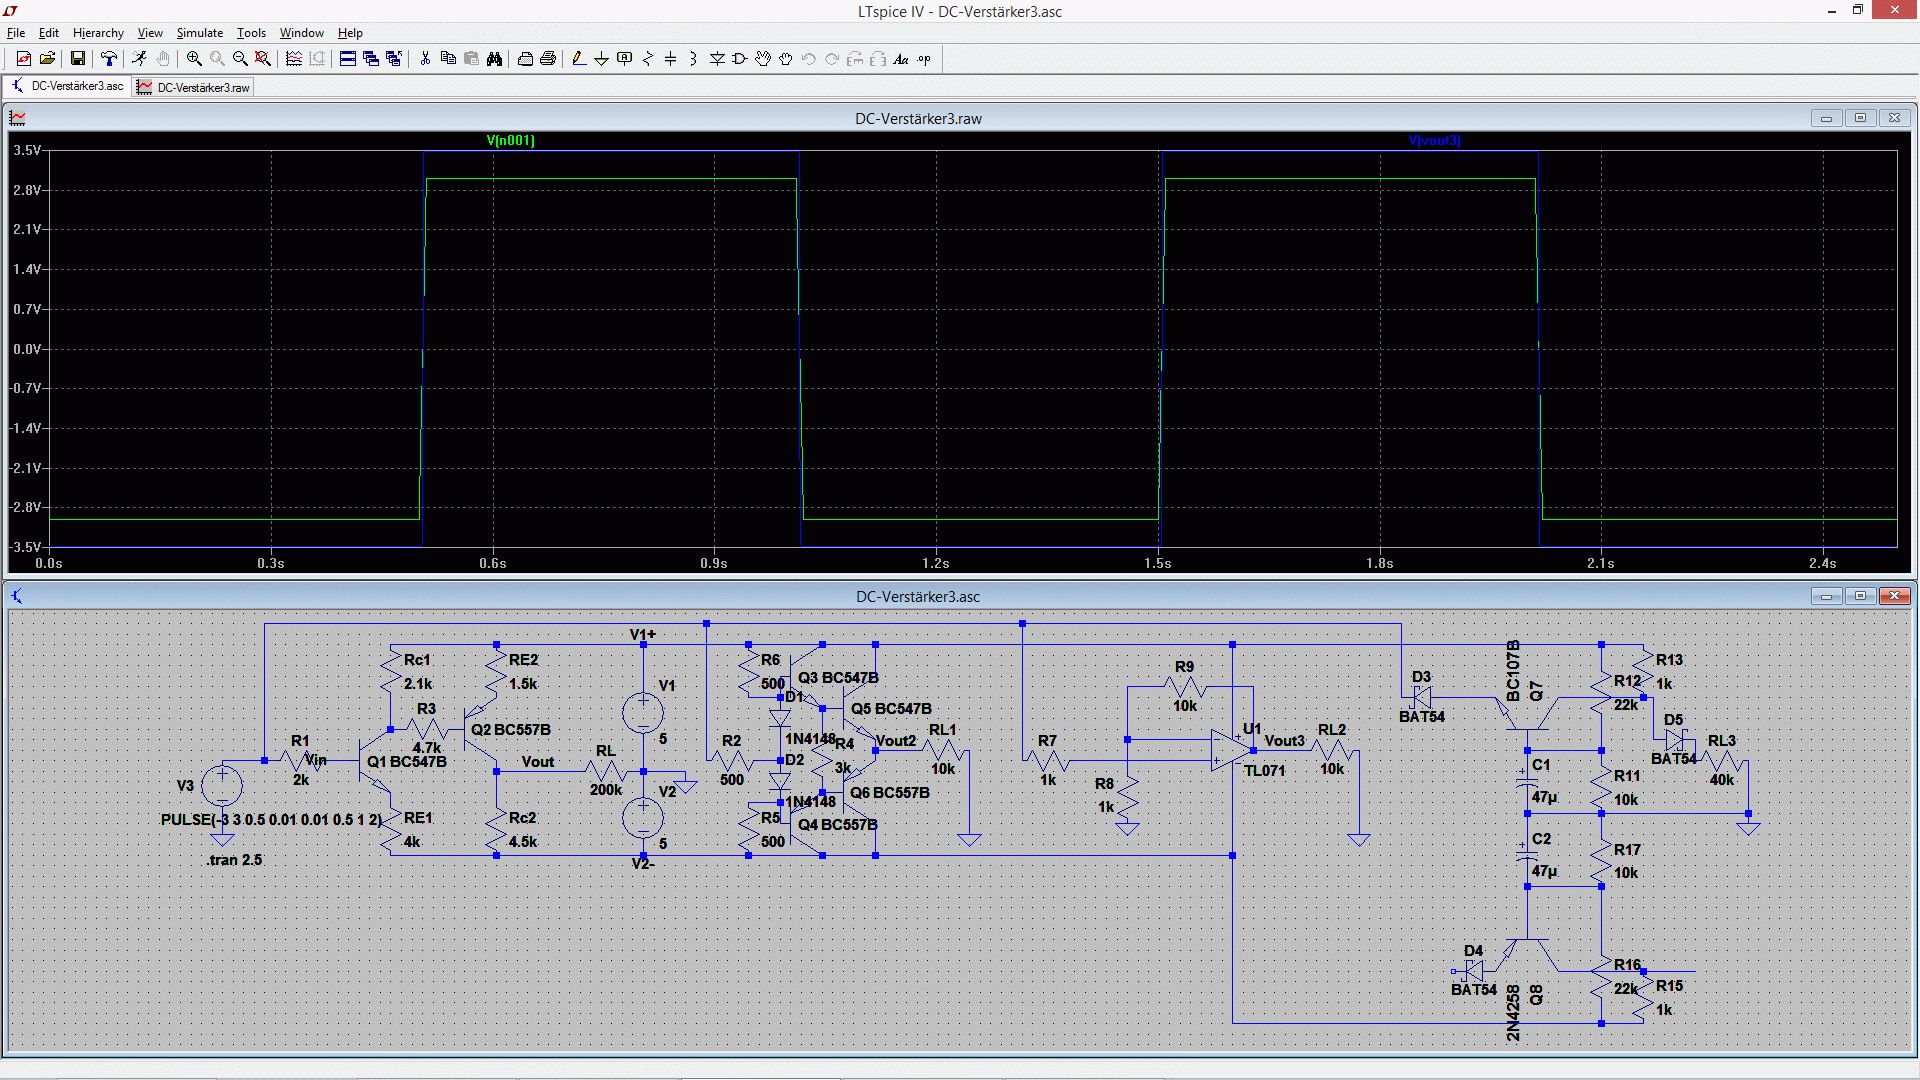The image size is (1920, 1080).
Task: Click the V(n001) trace label
Action: point(510,141)
